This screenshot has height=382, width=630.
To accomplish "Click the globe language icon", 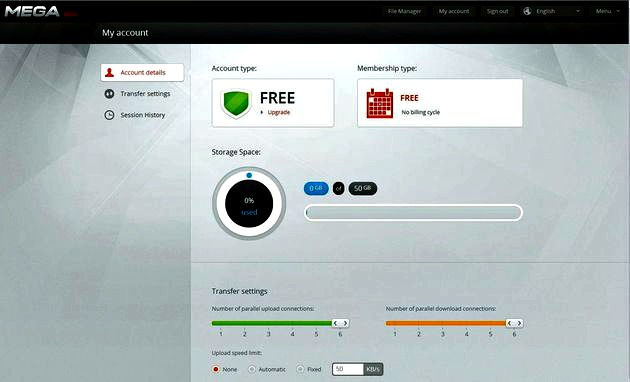I will tap(527, 11).
